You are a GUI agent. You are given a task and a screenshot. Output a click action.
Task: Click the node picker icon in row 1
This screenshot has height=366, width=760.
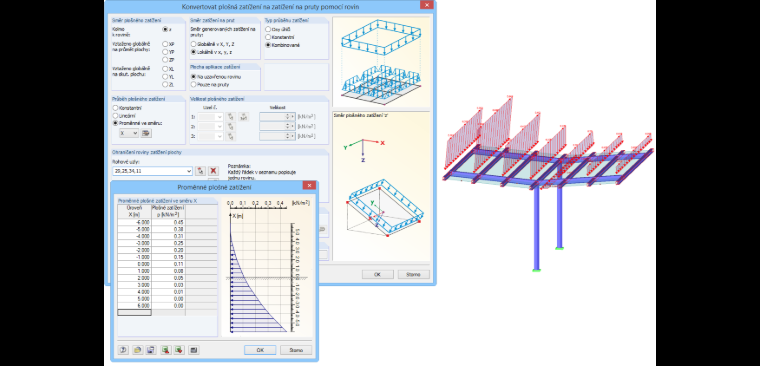point(231,117)
